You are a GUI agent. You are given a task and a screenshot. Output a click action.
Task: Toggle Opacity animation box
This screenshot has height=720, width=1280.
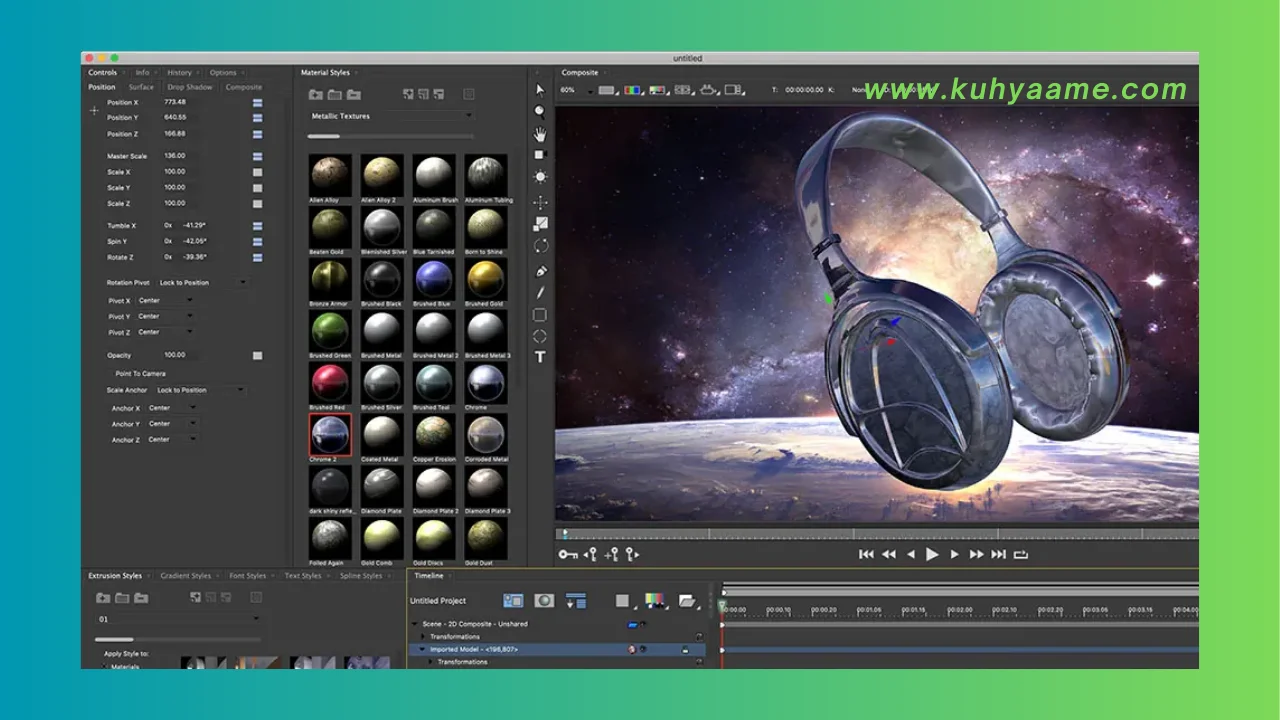[x=257, y=355]
